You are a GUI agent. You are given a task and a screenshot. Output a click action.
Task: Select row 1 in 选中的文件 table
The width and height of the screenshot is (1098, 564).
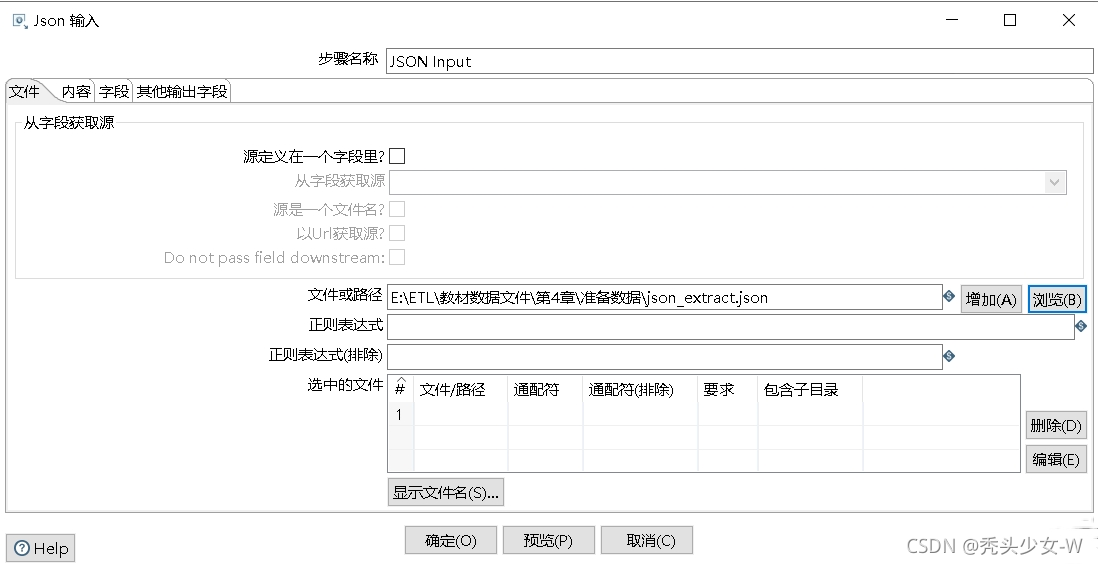(x=704, y=415)
